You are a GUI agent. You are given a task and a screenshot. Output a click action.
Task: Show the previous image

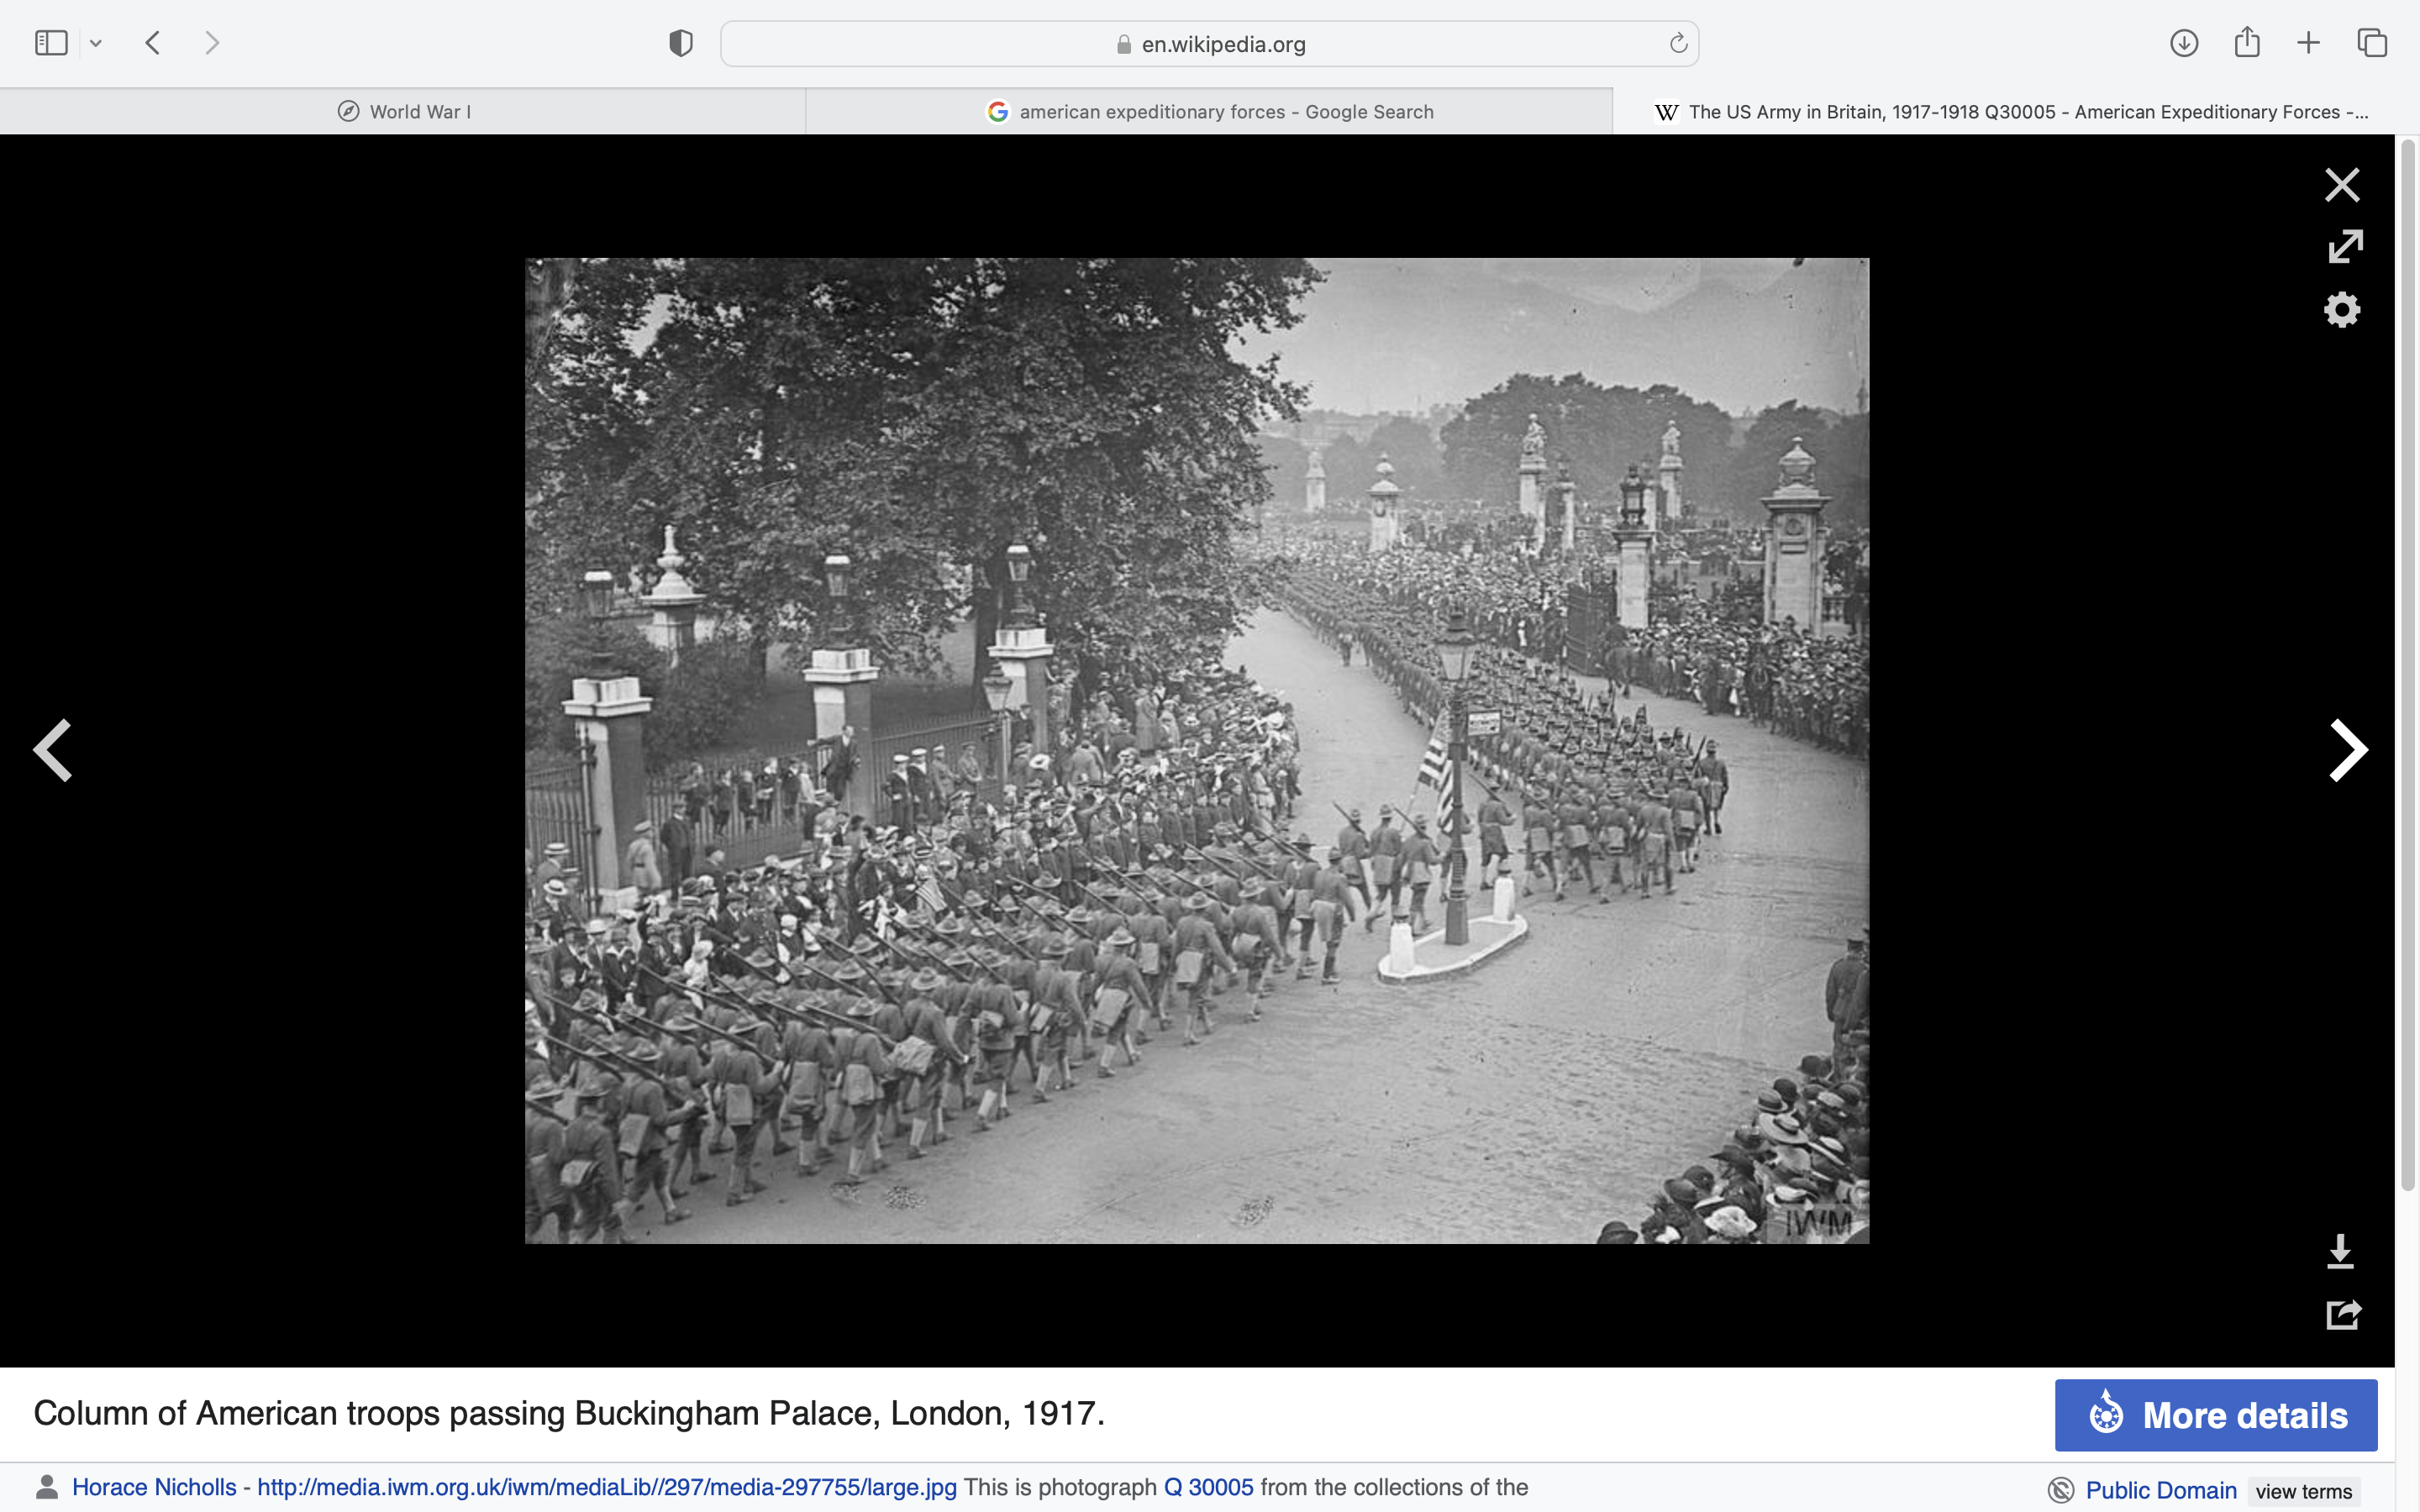pos(53,750)
